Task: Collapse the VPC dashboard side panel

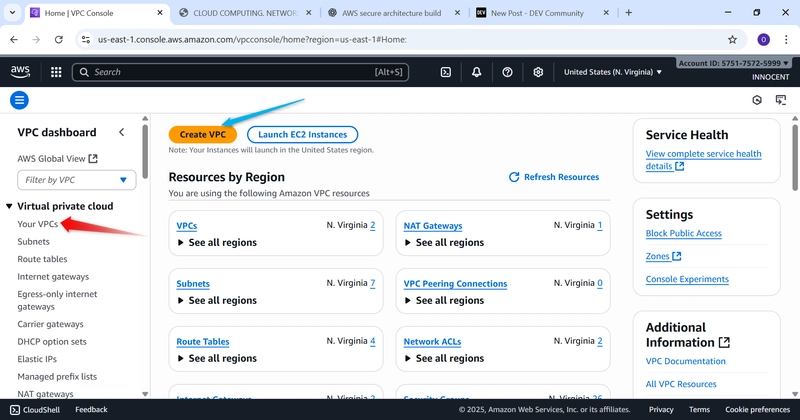Action: click(121, 132)
